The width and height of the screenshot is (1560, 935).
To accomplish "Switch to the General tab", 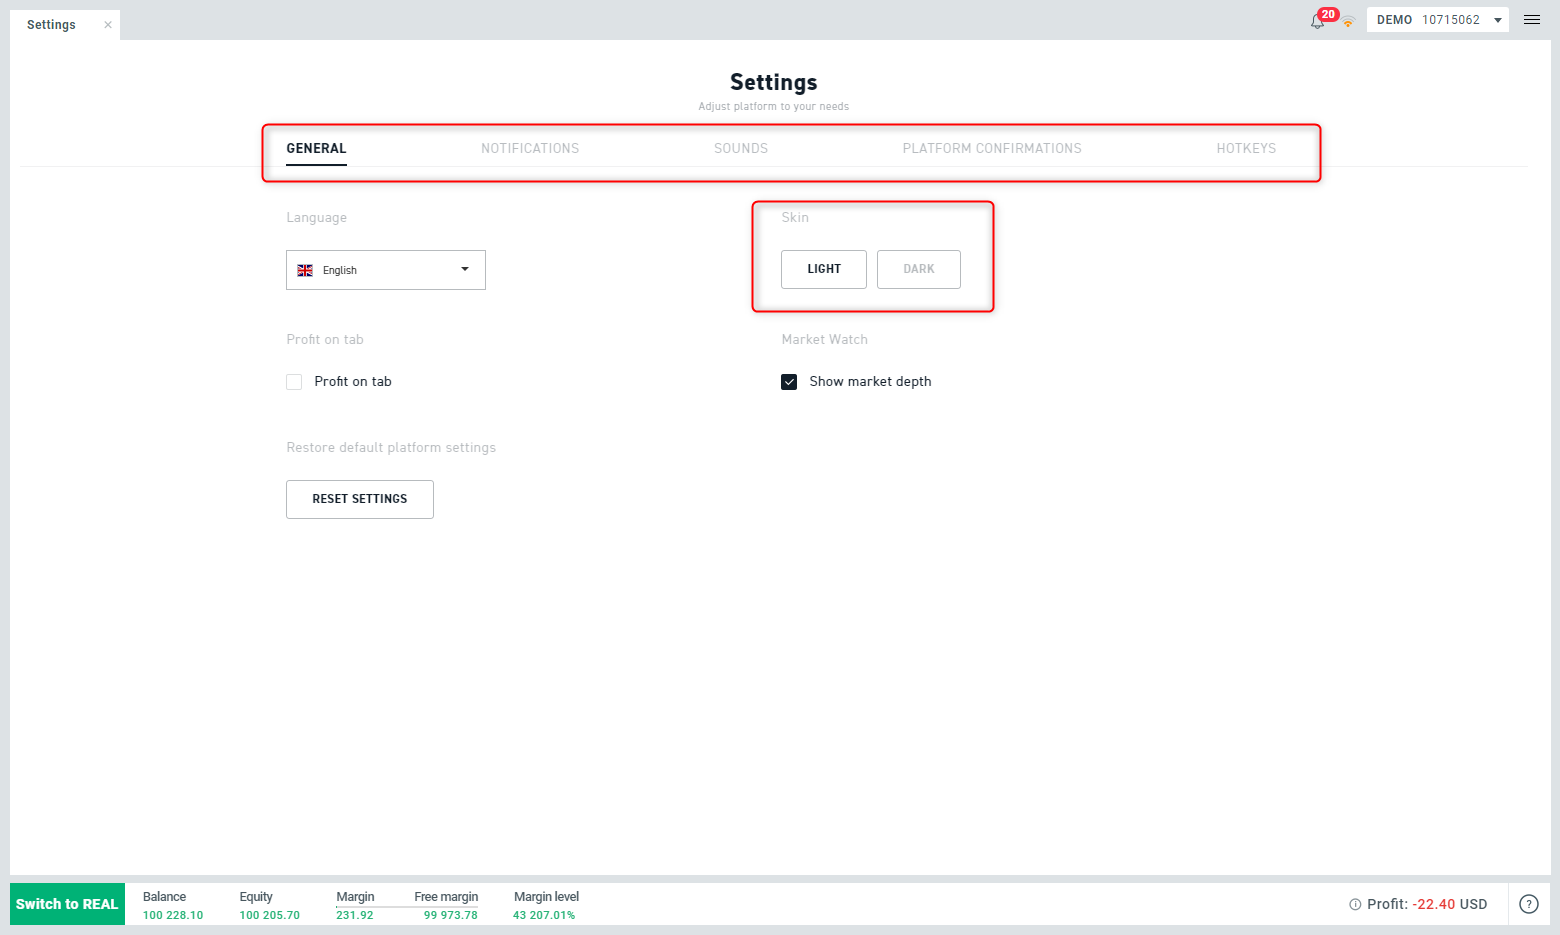I will pos(316,148).
